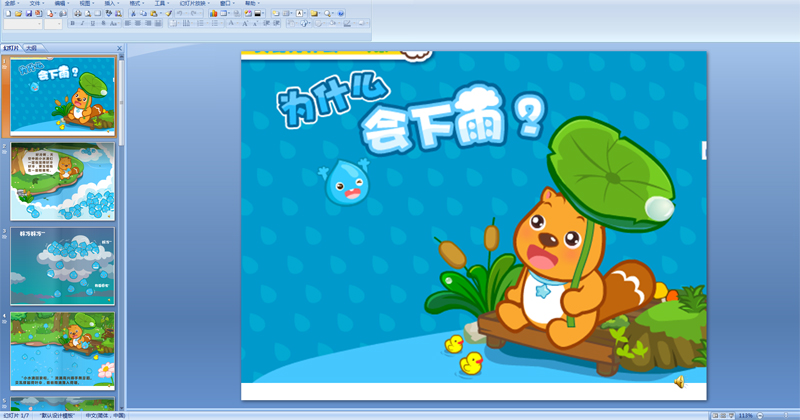Switch to slide sorter view icon
The height and width of the screenshot is (420, 800).
[723, 415]
